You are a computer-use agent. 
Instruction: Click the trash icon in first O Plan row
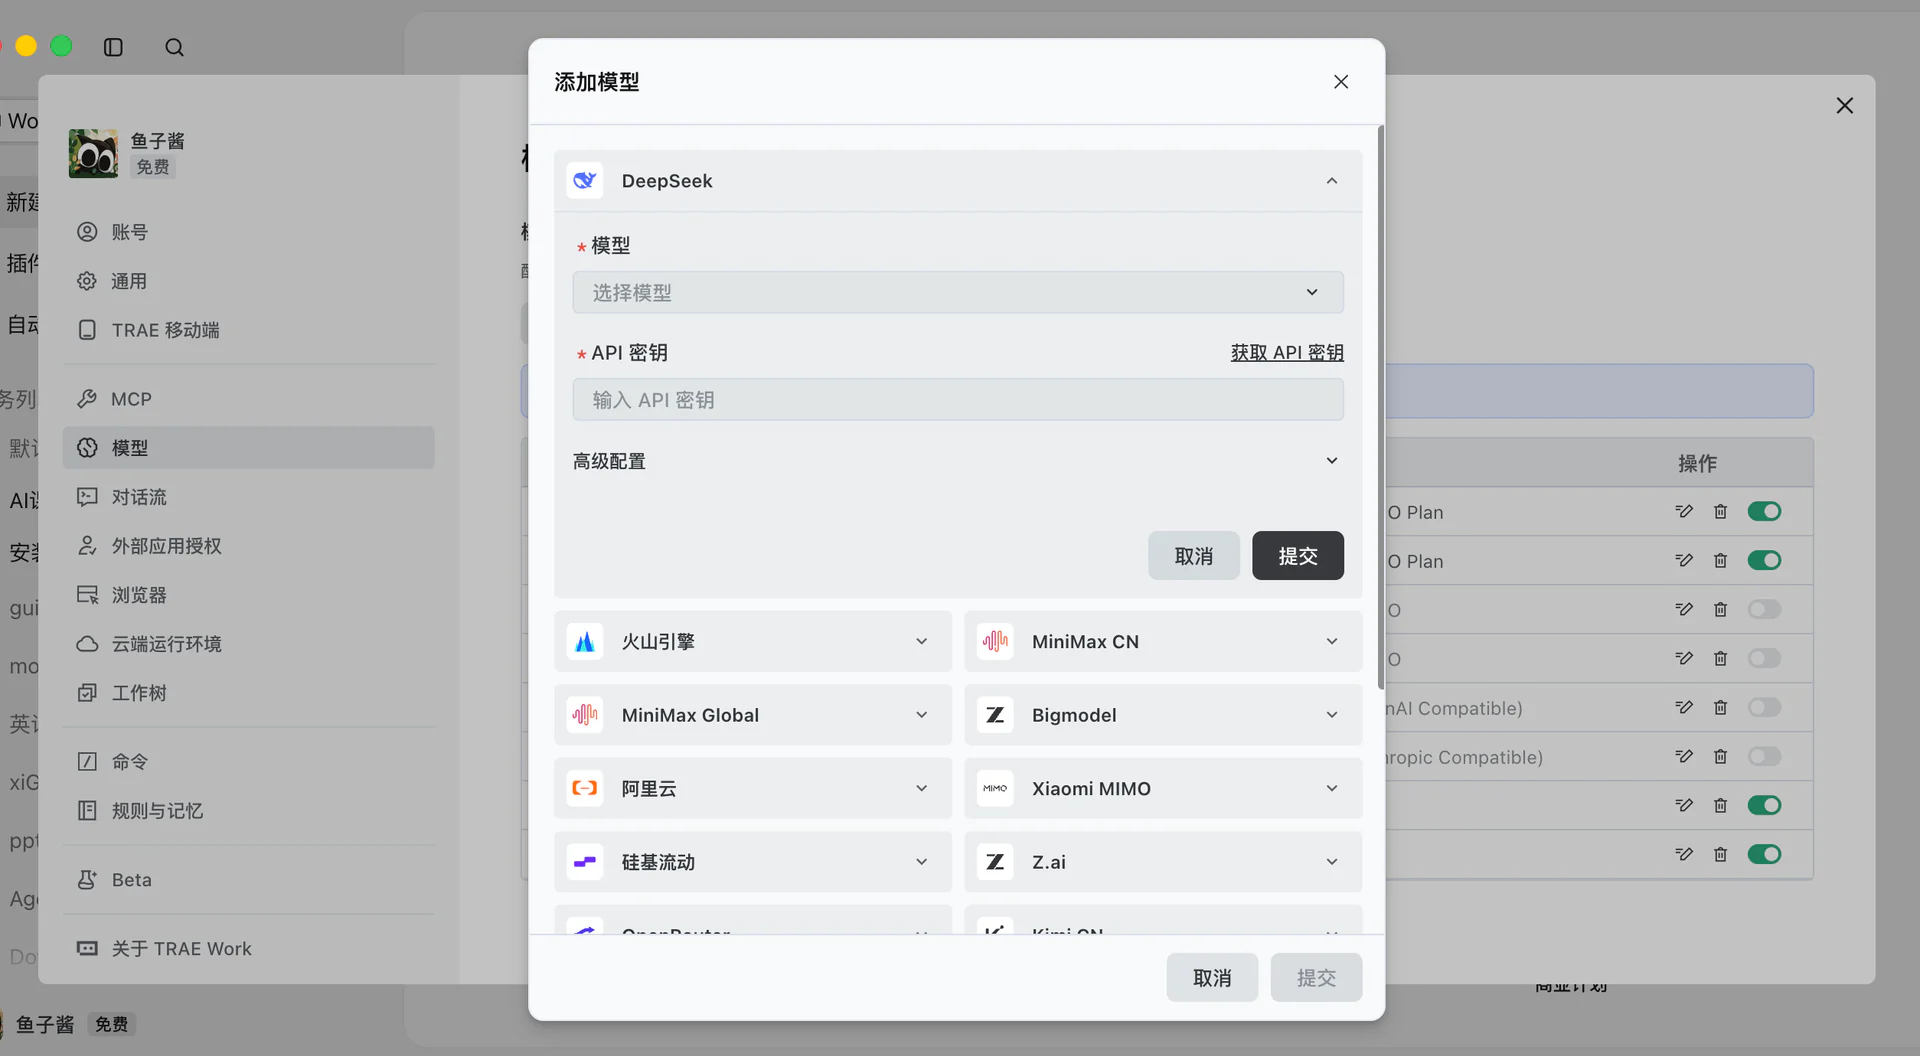pyautogui.click(x=1720, y=512)
